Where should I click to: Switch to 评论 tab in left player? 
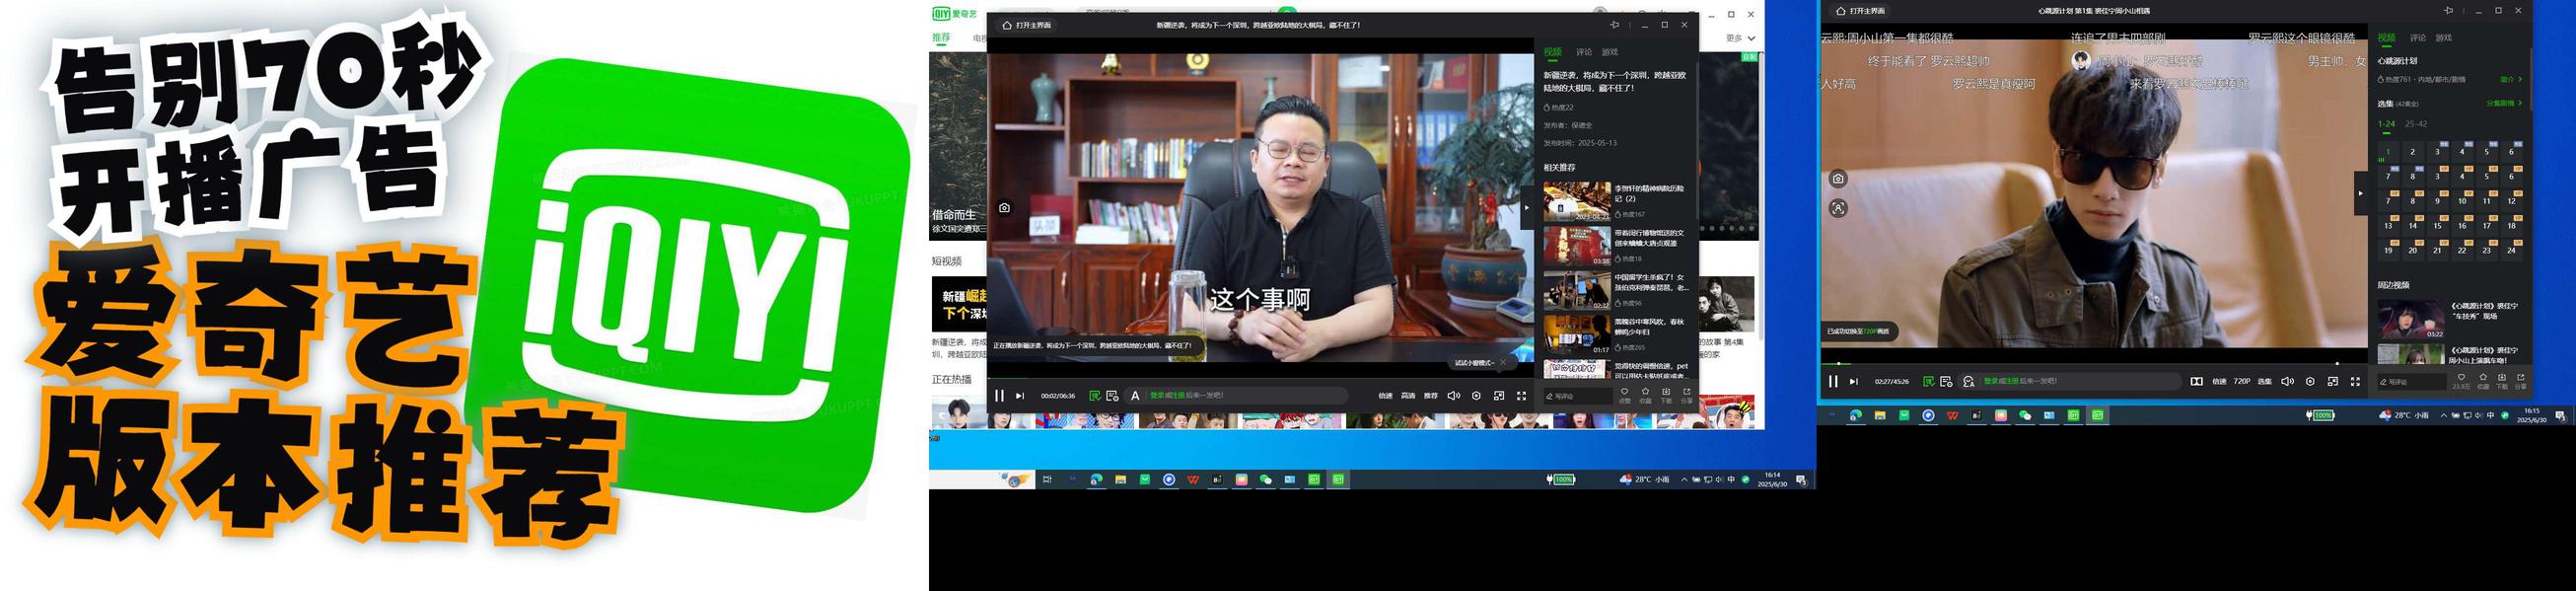1583,52
